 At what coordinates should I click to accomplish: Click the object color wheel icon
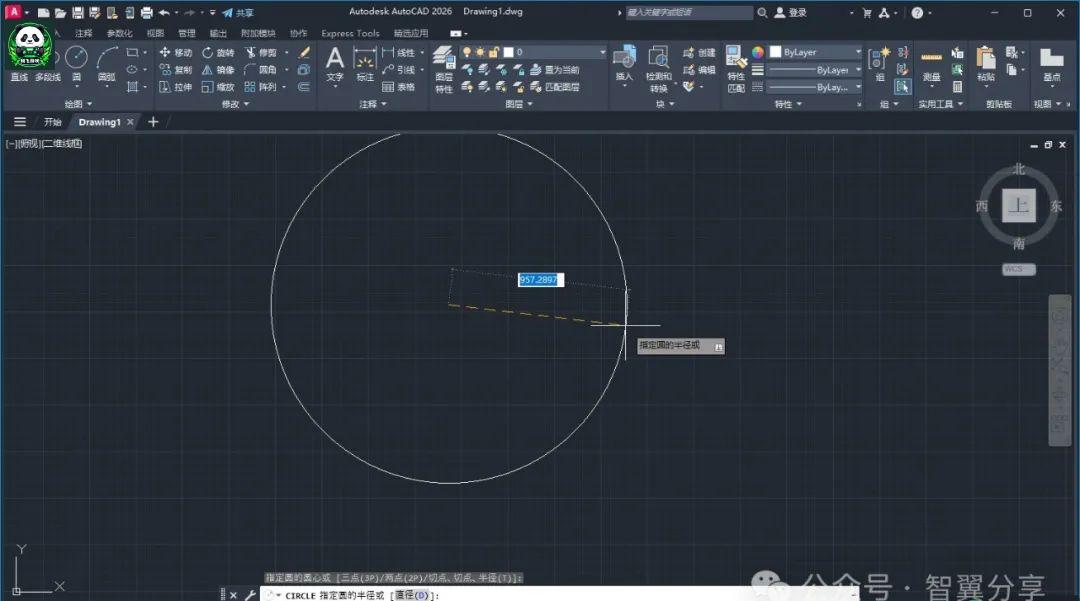pos(758,52)
